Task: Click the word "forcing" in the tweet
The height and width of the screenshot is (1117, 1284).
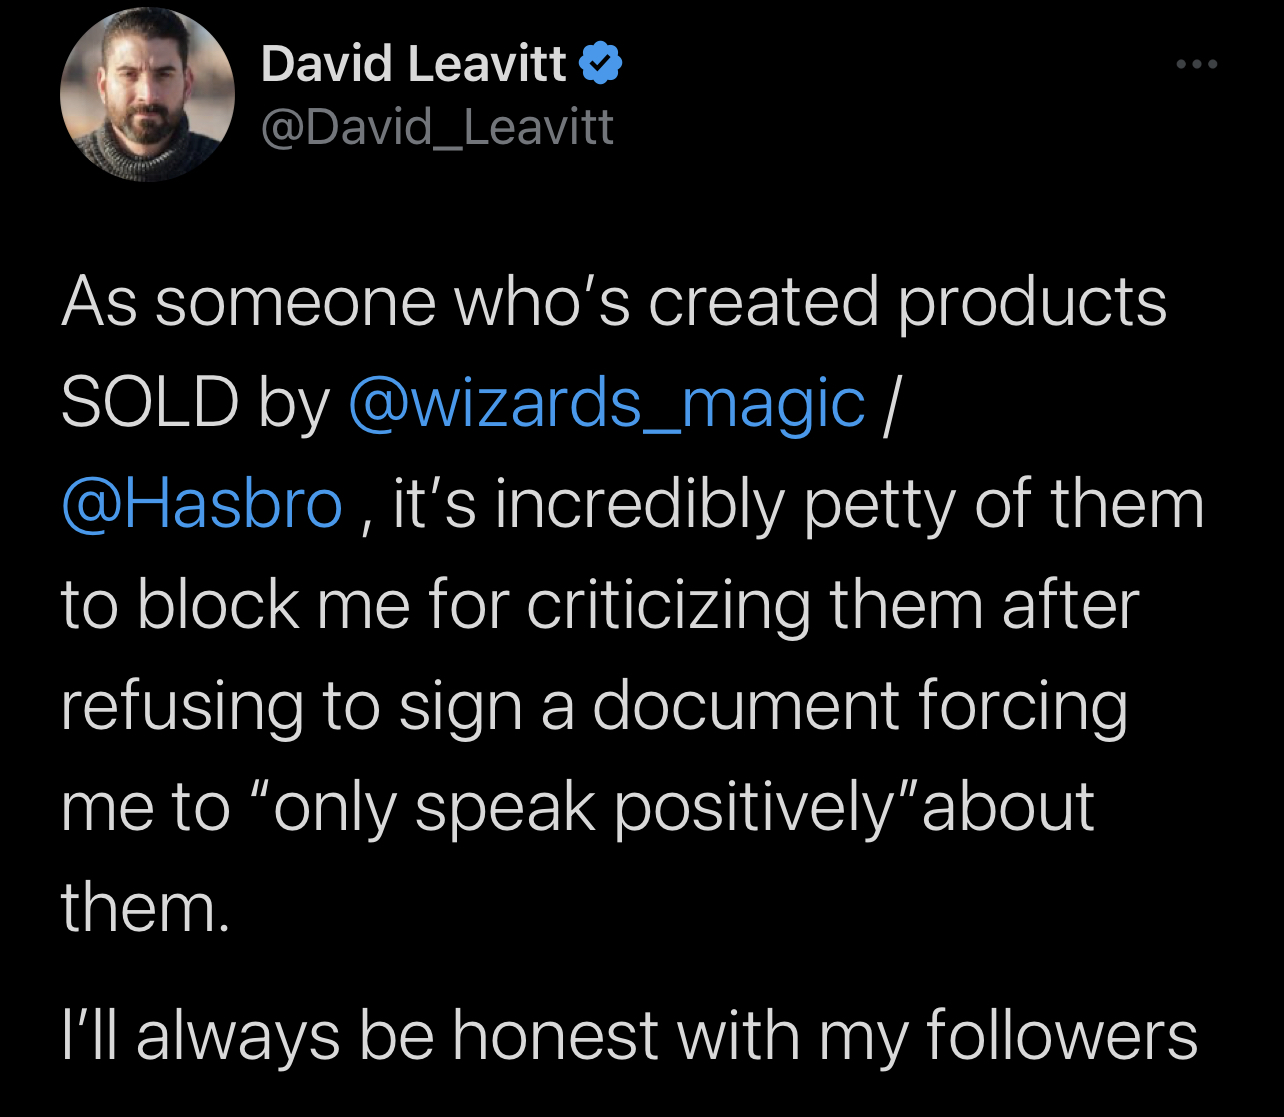Action: point(1023,706)
